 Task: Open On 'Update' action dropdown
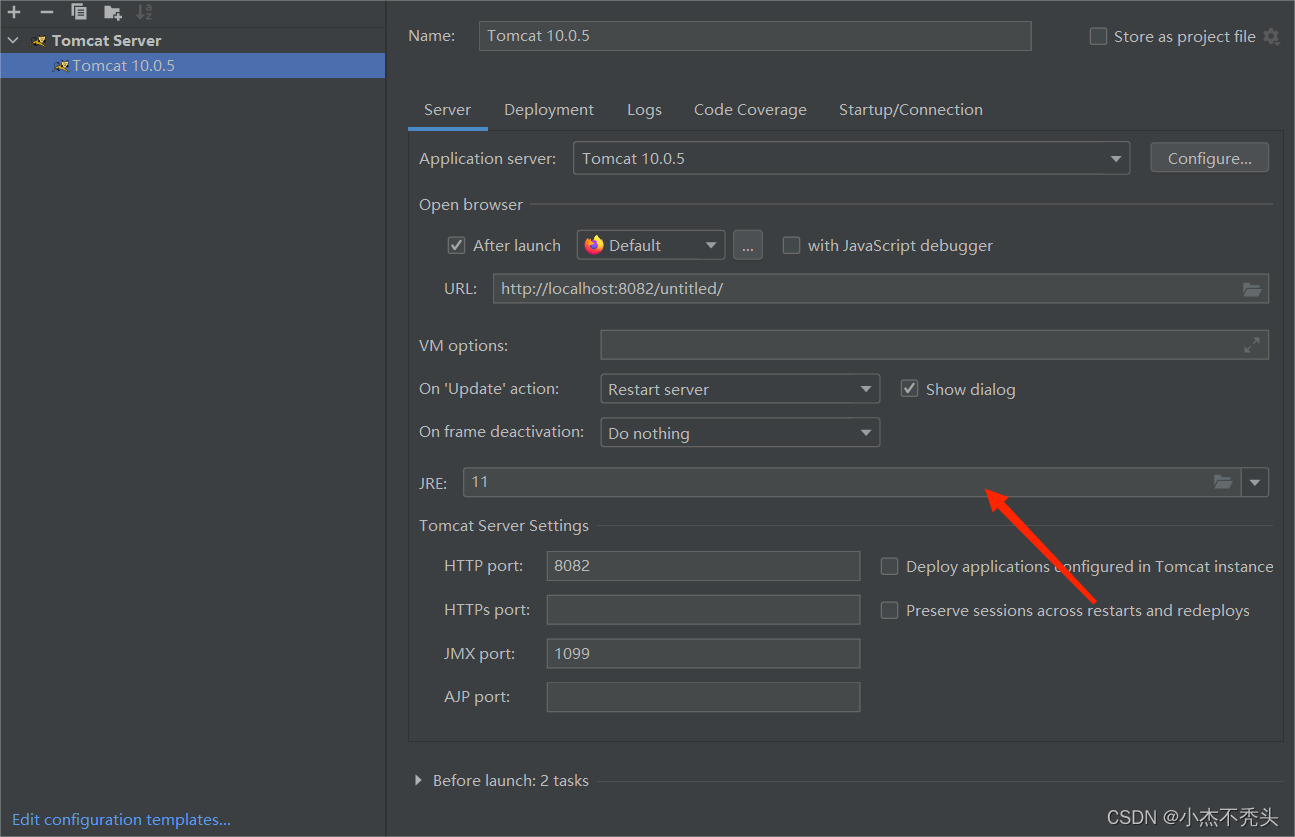740,389
